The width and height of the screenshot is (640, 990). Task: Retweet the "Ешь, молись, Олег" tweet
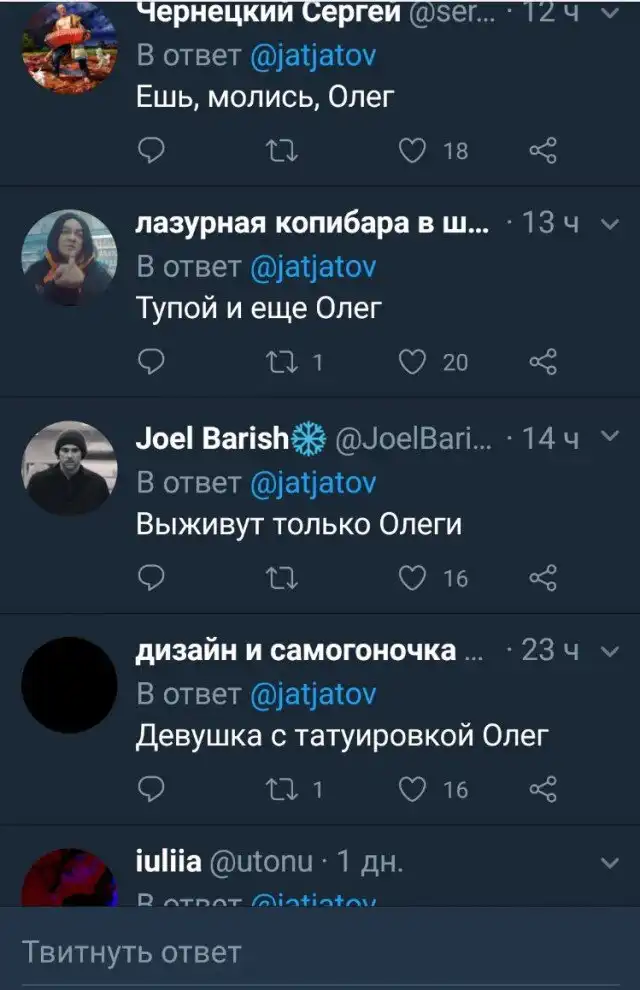pos(281,152)
